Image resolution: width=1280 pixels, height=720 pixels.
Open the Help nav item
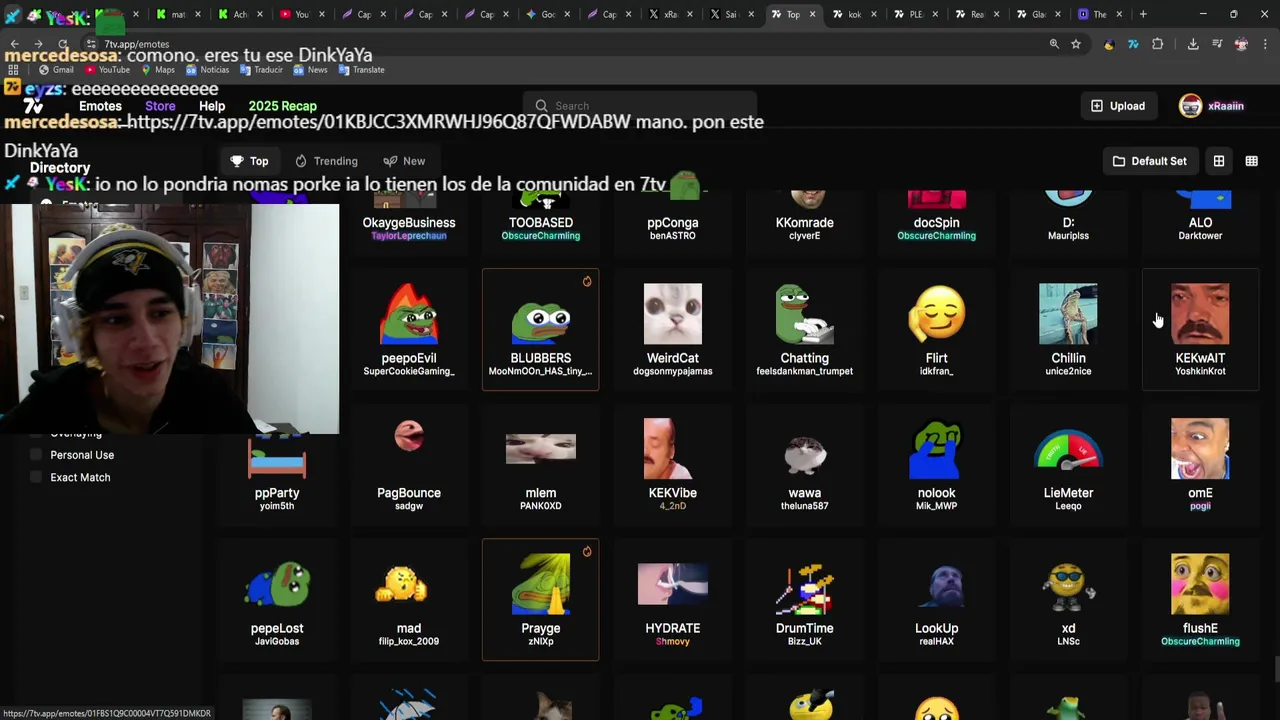[212, 106]
